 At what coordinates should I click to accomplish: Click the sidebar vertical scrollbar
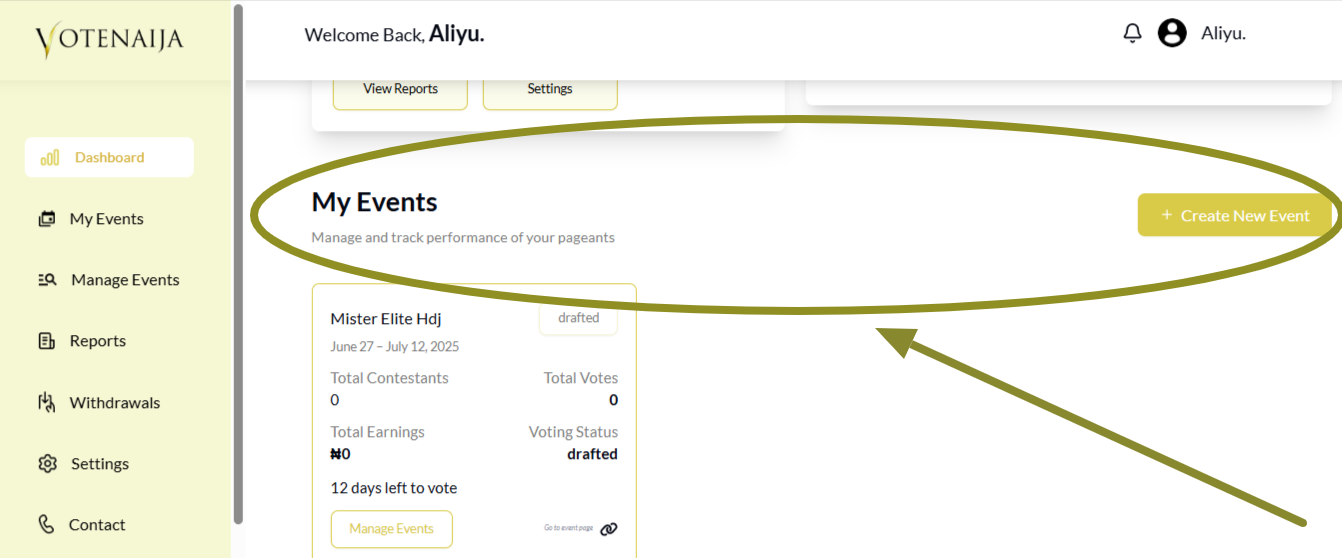coord(238,264)
